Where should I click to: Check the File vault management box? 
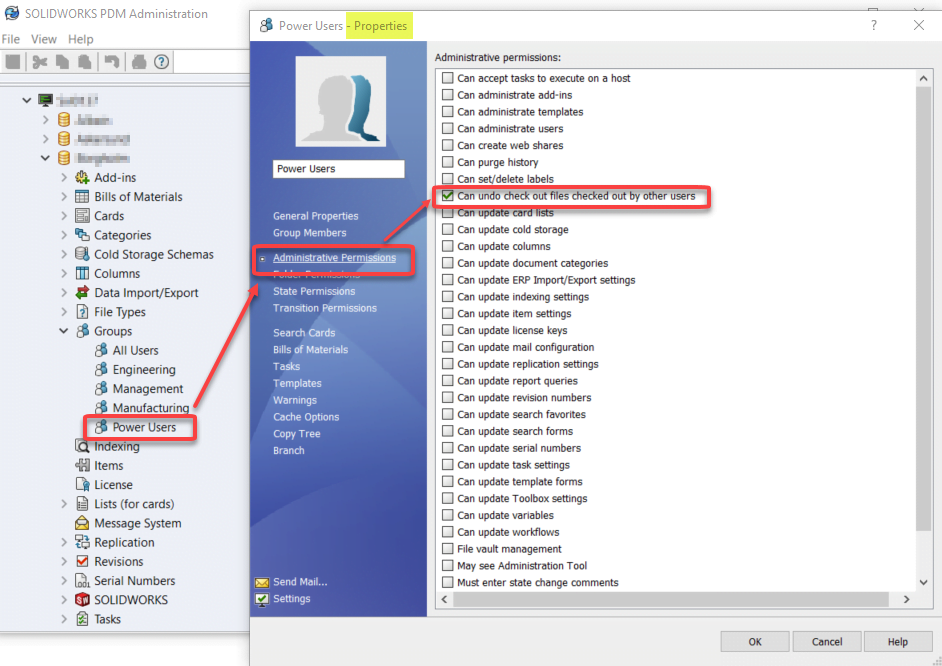pos(448,549)
